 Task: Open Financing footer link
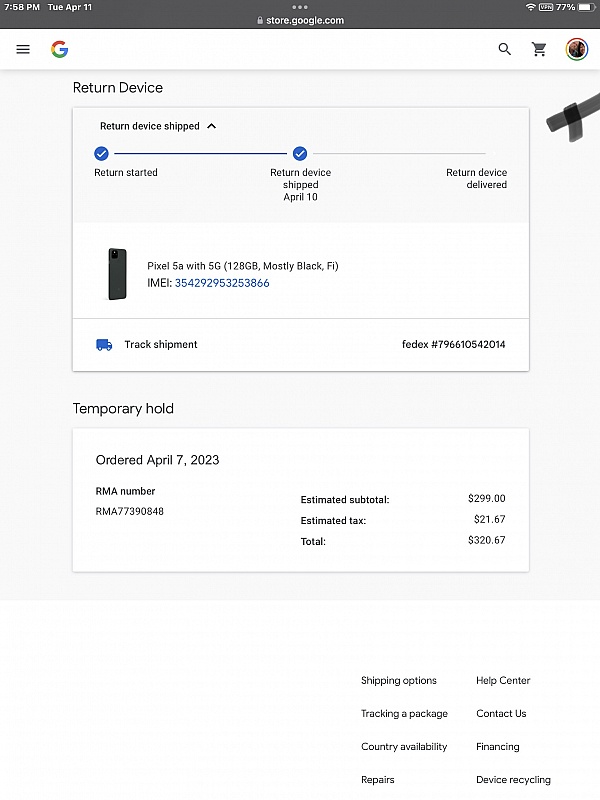pyautogui.click(x=497, y=747)
